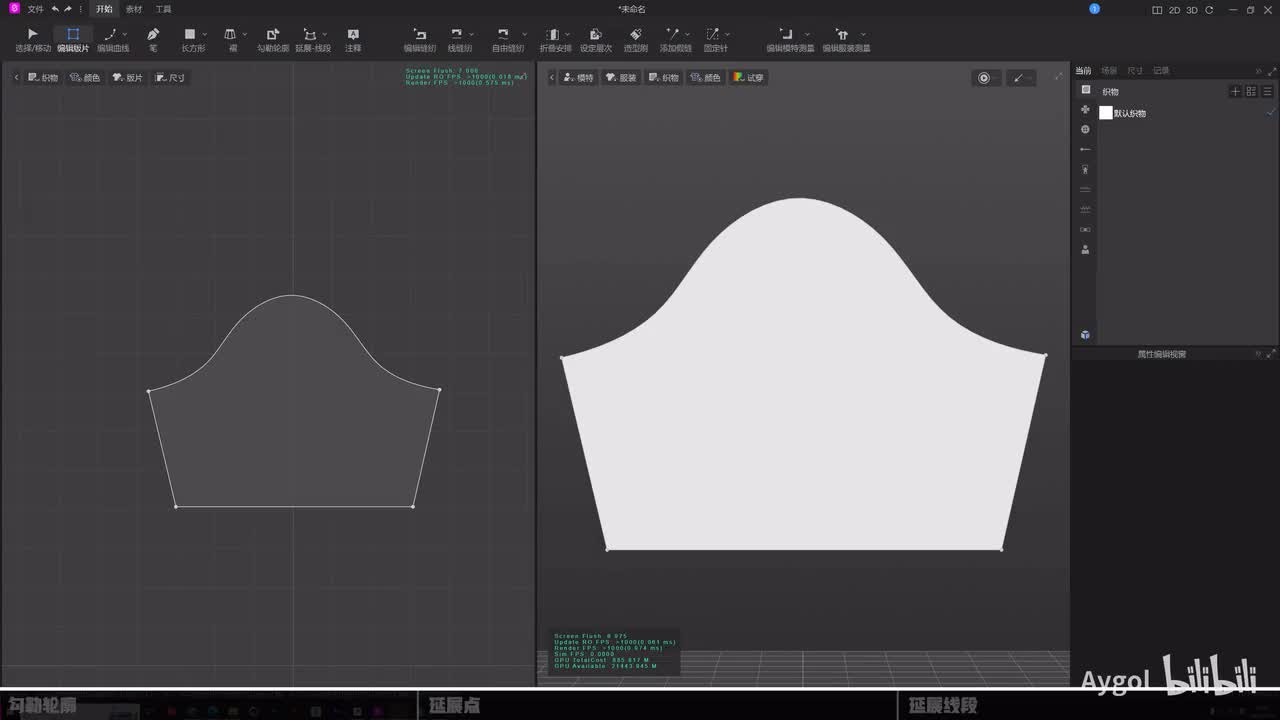Expand 自由缝纫 dropdown arrow

click(x=525, y=34)
